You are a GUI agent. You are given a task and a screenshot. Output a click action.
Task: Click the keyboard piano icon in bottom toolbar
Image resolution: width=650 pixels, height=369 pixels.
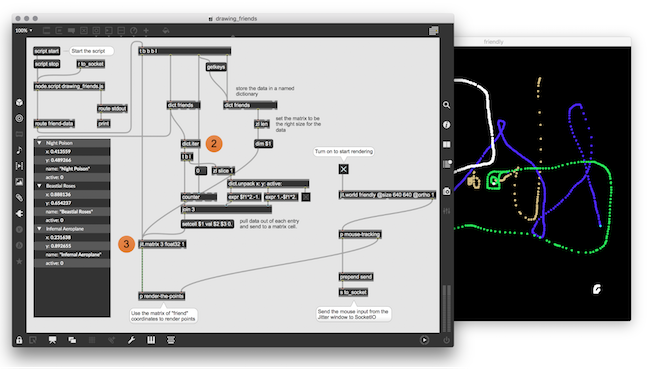tap(151, 340)
